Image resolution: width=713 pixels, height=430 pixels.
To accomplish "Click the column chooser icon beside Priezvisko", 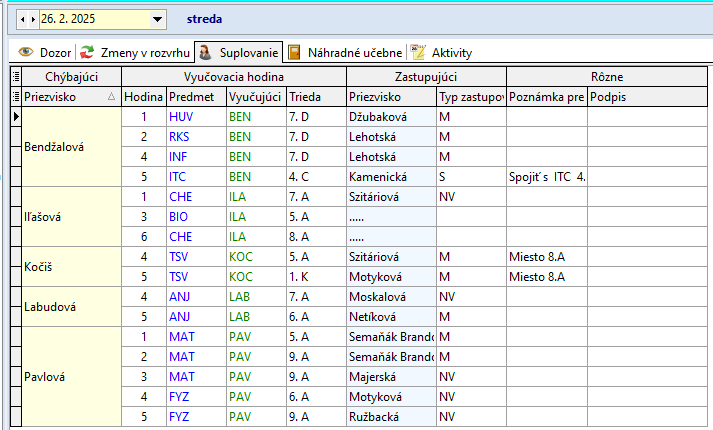I will pyautogui.click(x=15, y=97).
